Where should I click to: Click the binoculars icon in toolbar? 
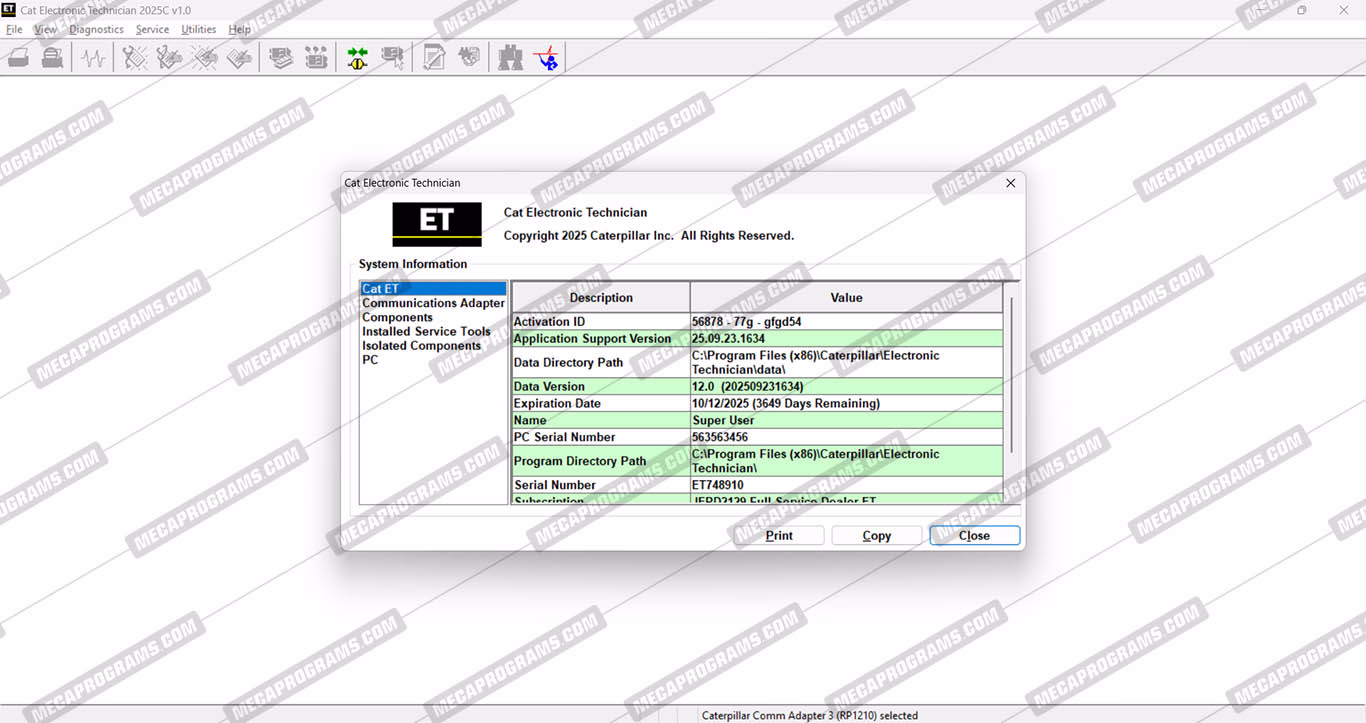pyautogui.click(x=511, y=59)
